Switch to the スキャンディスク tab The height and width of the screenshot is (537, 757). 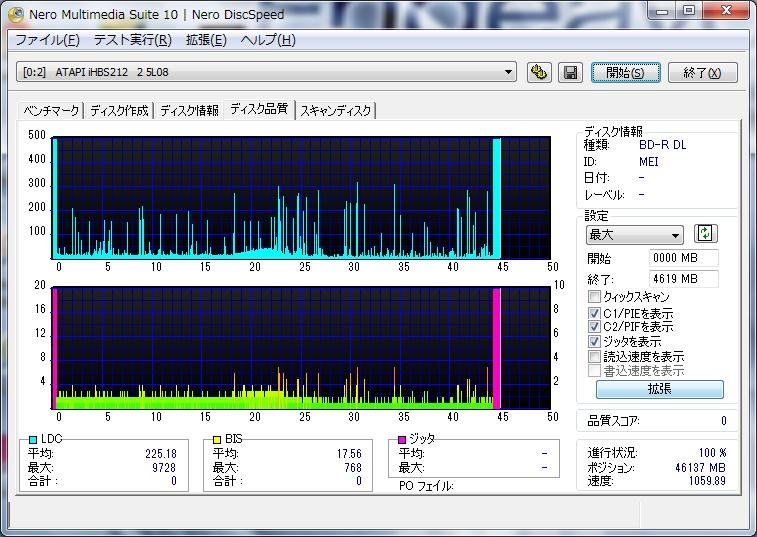click(336, 111)
